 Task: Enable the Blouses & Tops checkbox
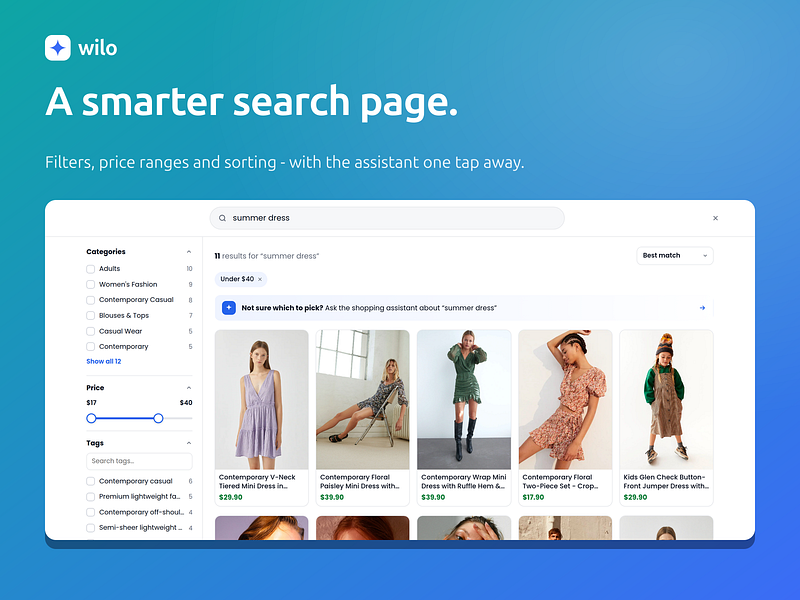pos(90,316)
